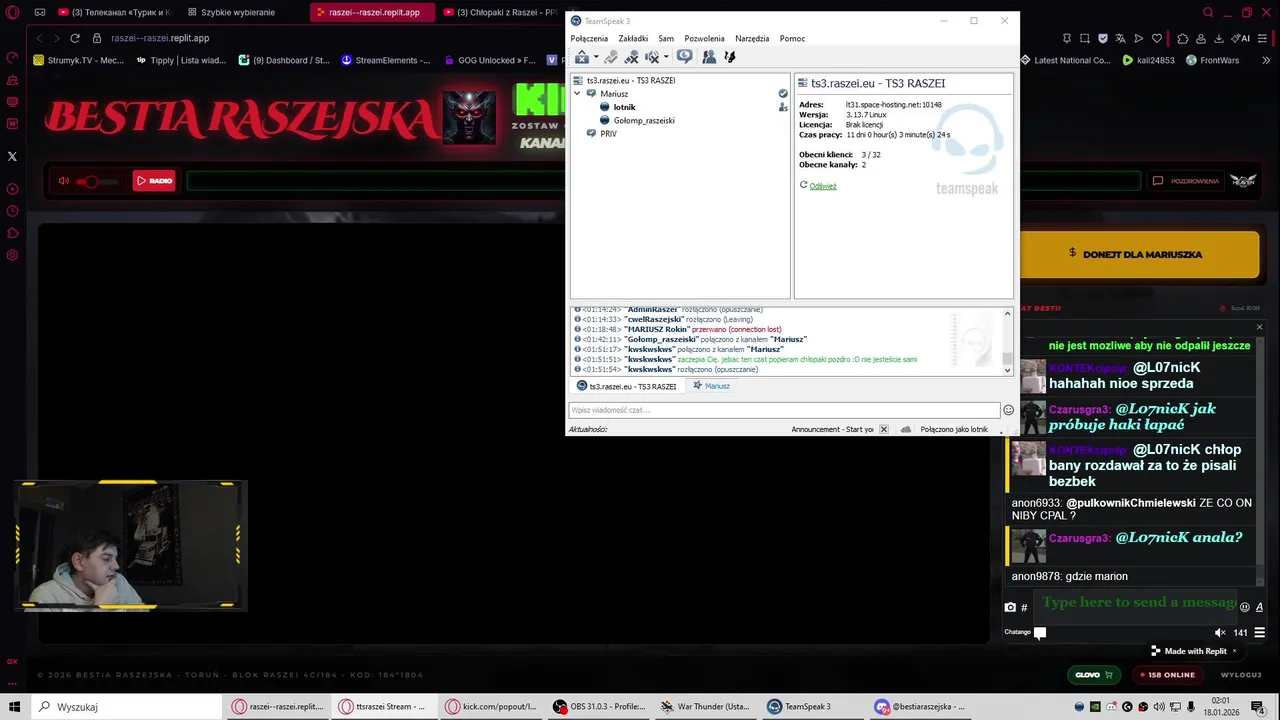Click the WYLOGUJ logout button

[x=1240, y=675]
